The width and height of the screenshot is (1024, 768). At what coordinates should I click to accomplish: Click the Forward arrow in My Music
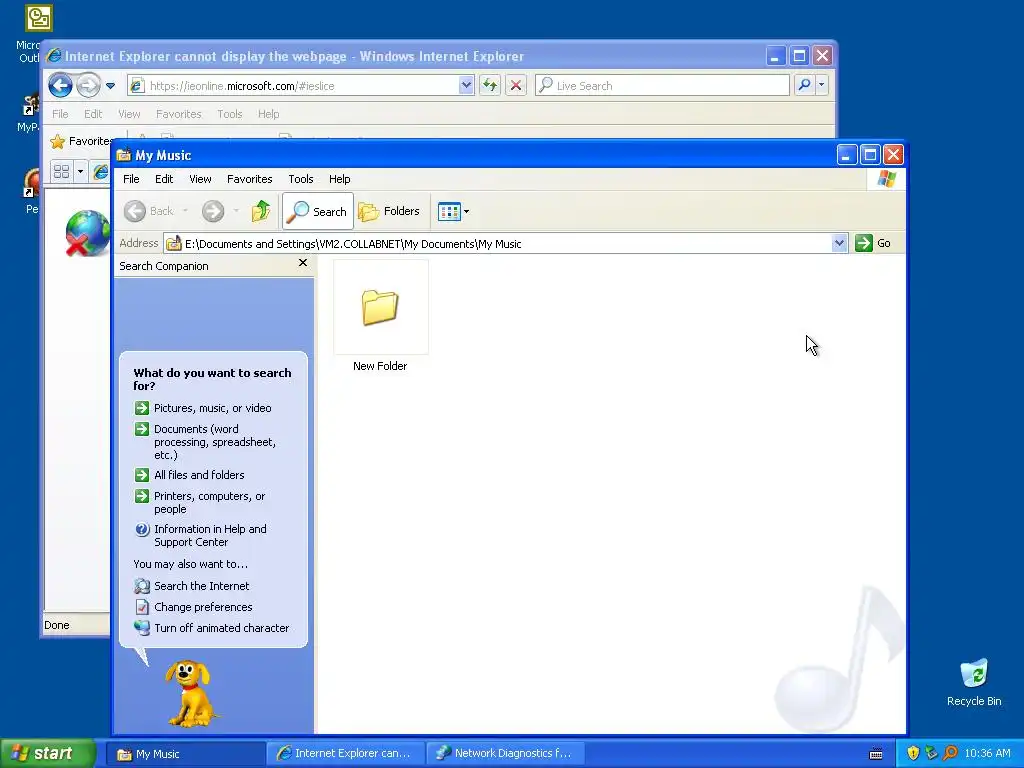(213, 211)
